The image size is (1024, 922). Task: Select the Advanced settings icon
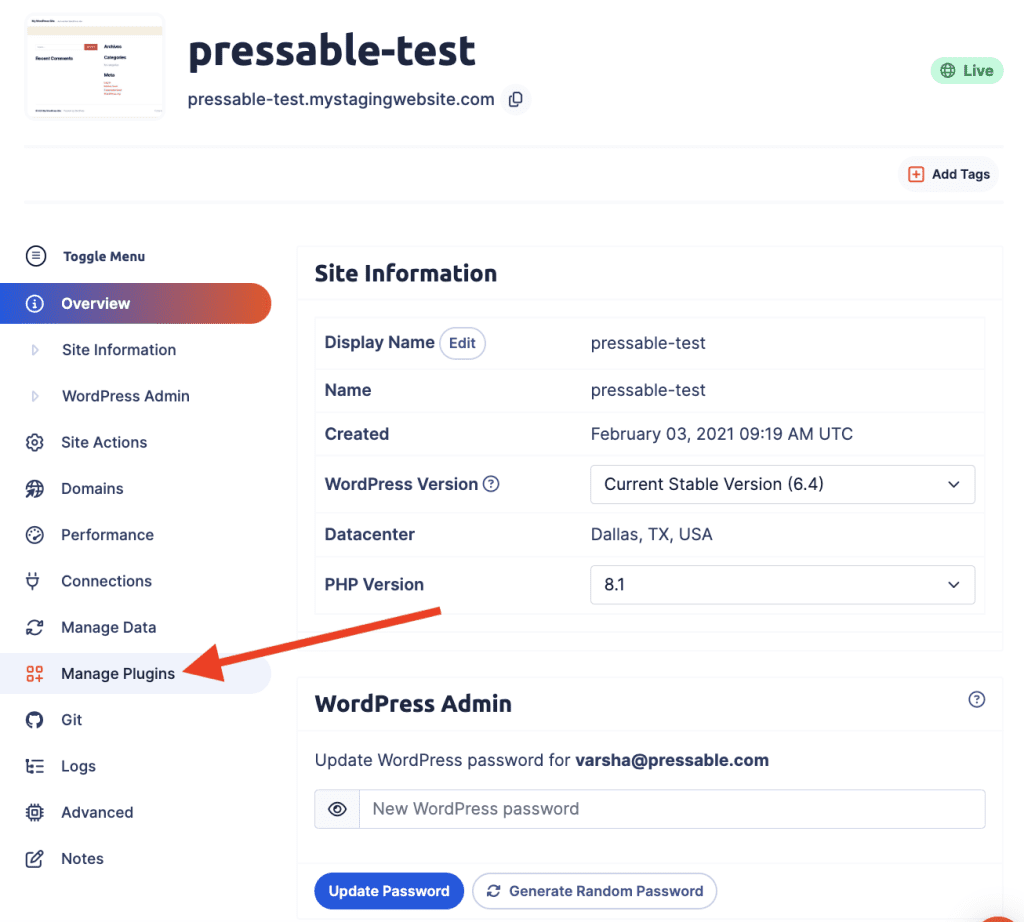pyautogui.click(x=34, y=812)
